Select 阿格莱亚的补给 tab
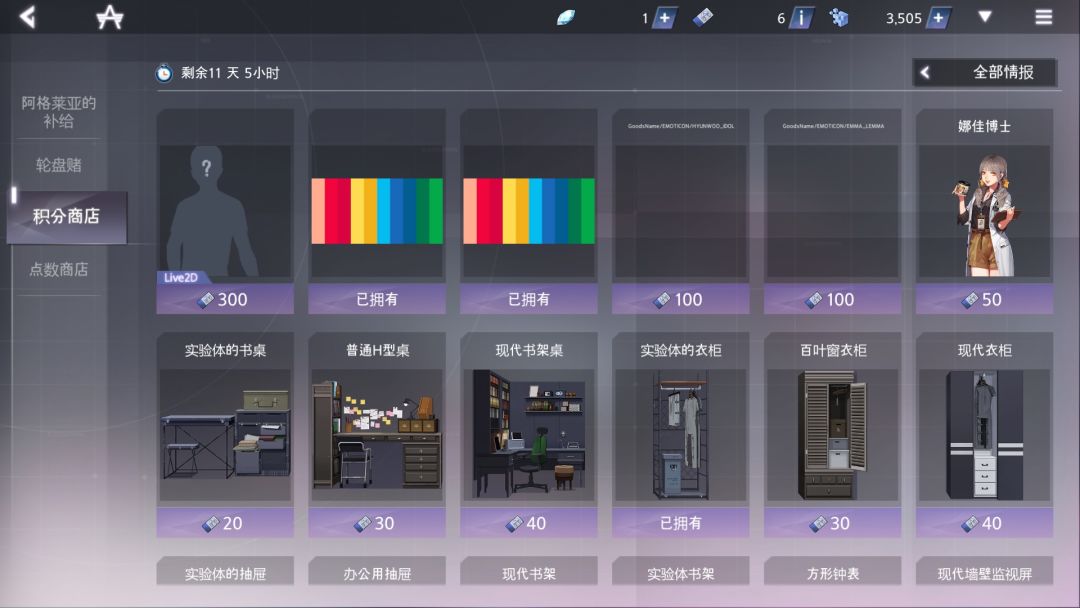The width and height of the screenshot is (1080, 608). [x=59, y=112]
